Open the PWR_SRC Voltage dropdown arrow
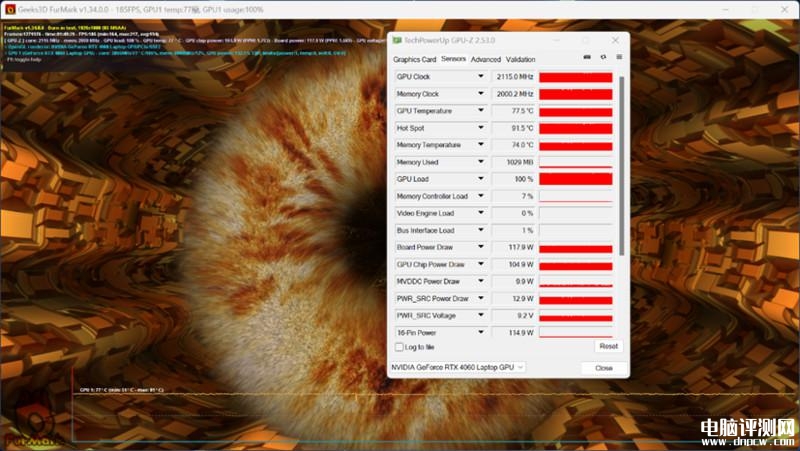800x451 pixels. (x=481, y=315)
